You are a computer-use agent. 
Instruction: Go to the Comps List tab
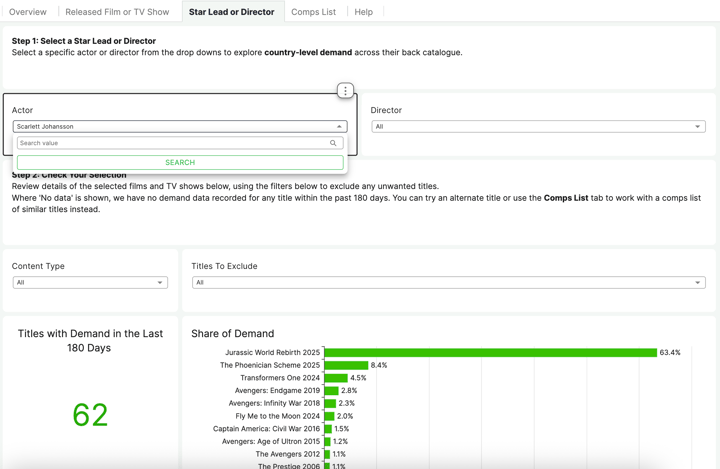313,12
